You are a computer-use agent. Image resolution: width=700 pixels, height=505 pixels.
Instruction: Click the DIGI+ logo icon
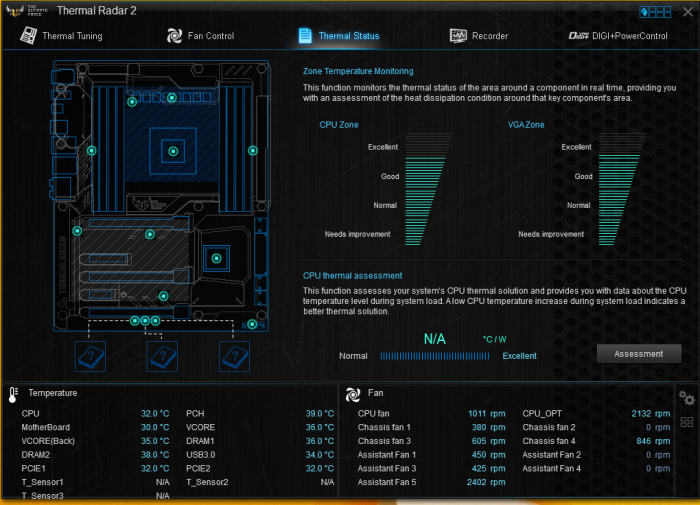tap(579, 36)
